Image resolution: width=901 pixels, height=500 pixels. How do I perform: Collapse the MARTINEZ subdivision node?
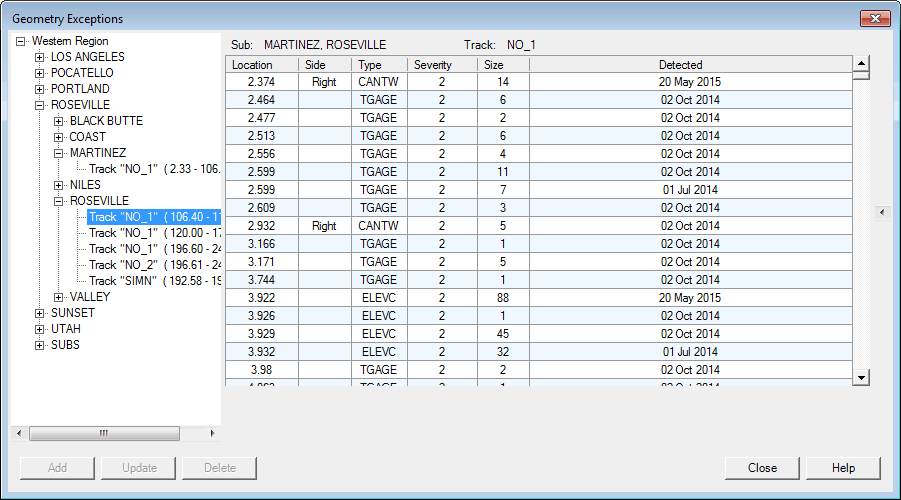point(59,153)
